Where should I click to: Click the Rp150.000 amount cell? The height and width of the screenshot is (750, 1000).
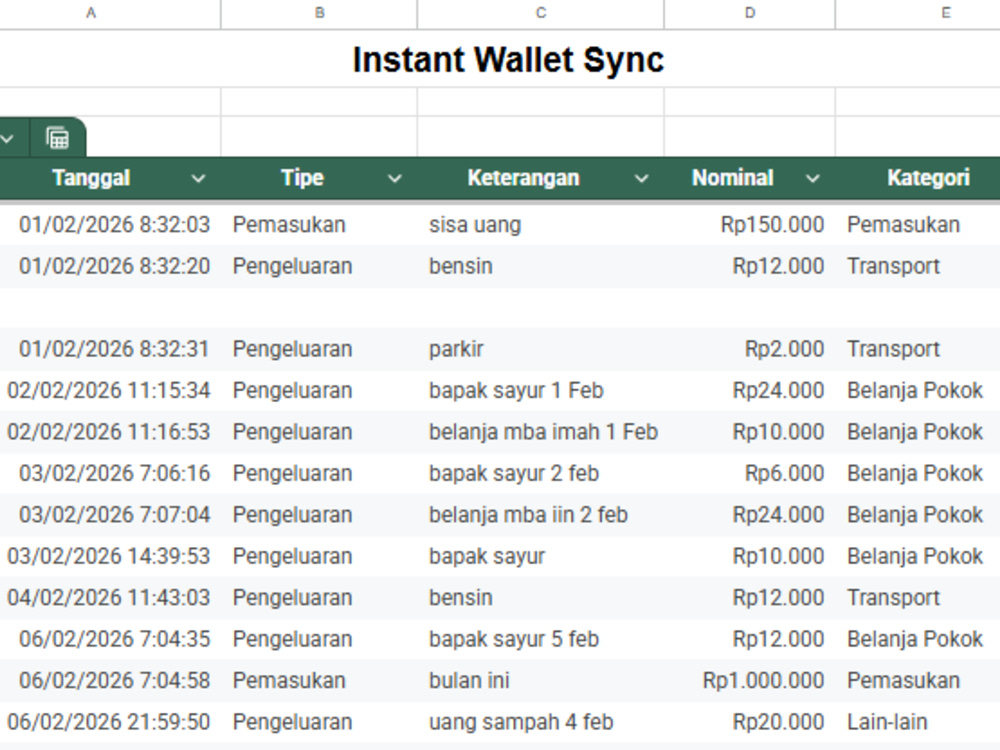point(749,224)
